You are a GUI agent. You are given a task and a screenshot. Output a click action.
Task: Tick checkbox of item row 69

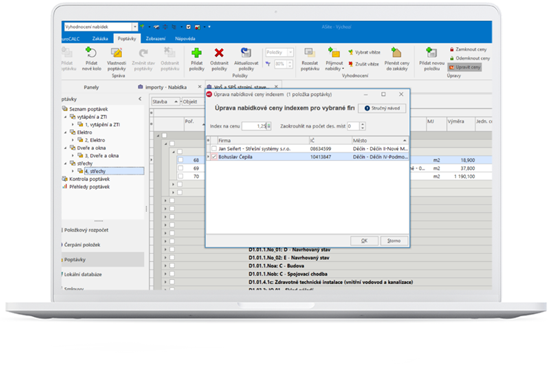[180, 168]
